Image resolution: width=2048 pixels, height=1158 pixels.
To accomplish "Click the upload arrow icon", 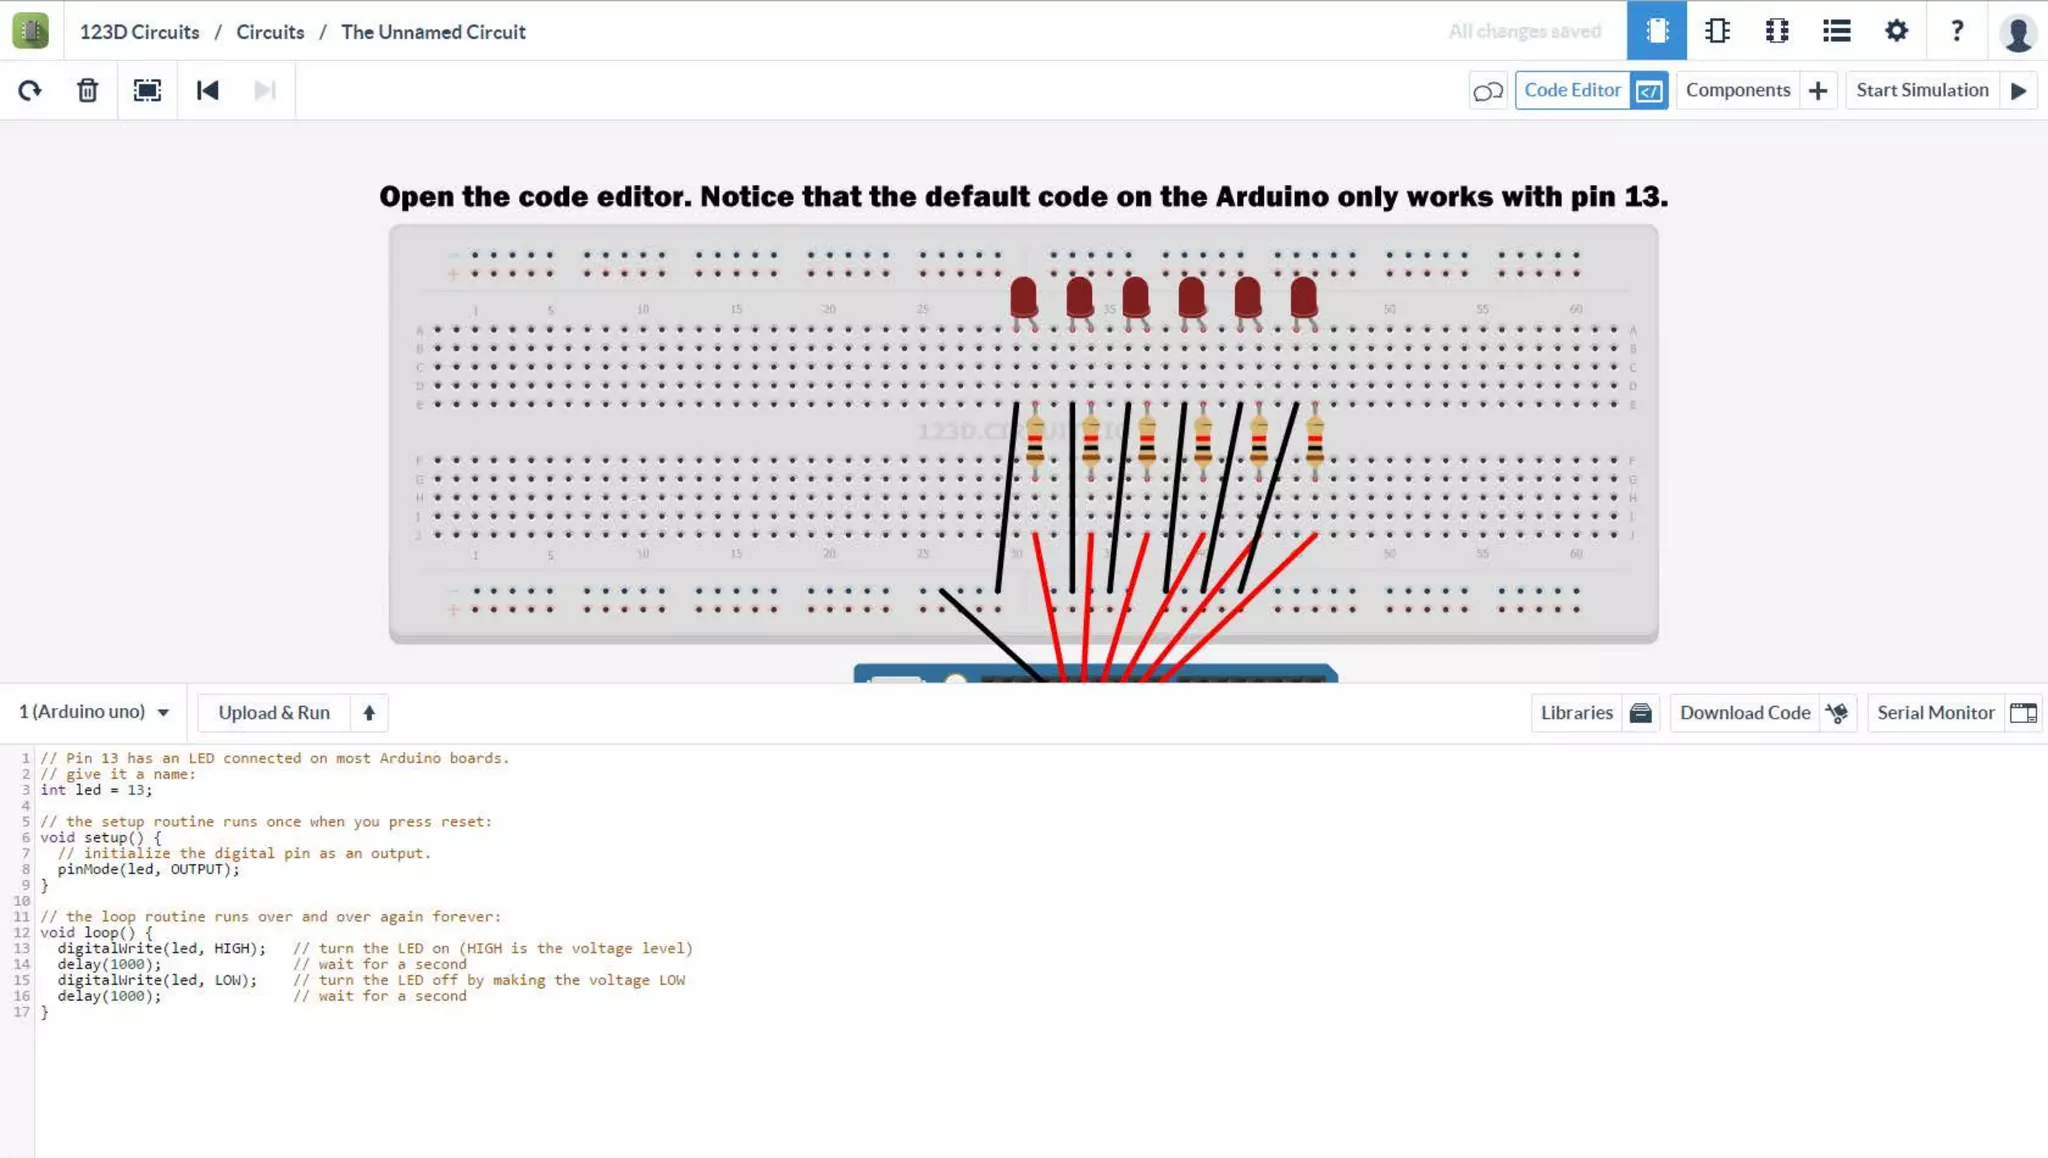I will (369, 713).
